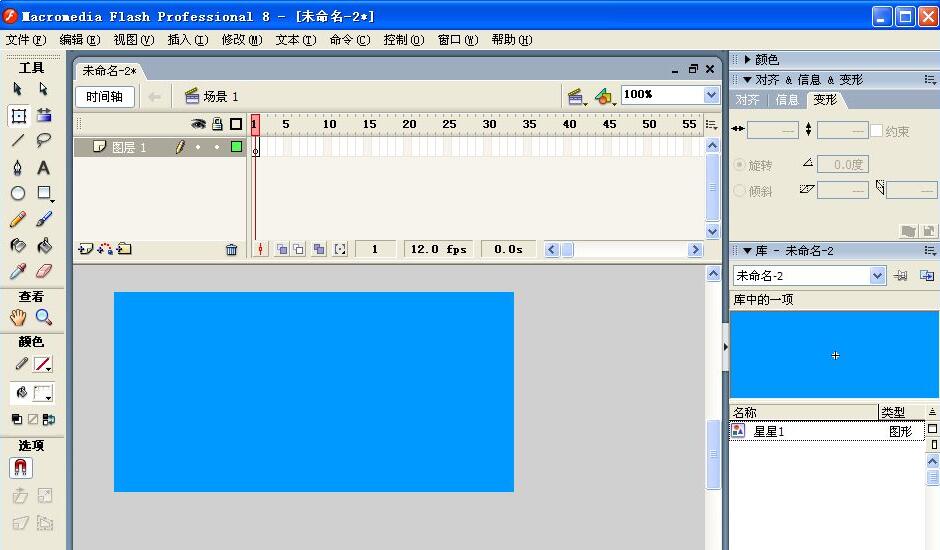This screenshot has width=940, height=550.
Task: Open the 100% zoom level dropdown
Action: [711, 95]
